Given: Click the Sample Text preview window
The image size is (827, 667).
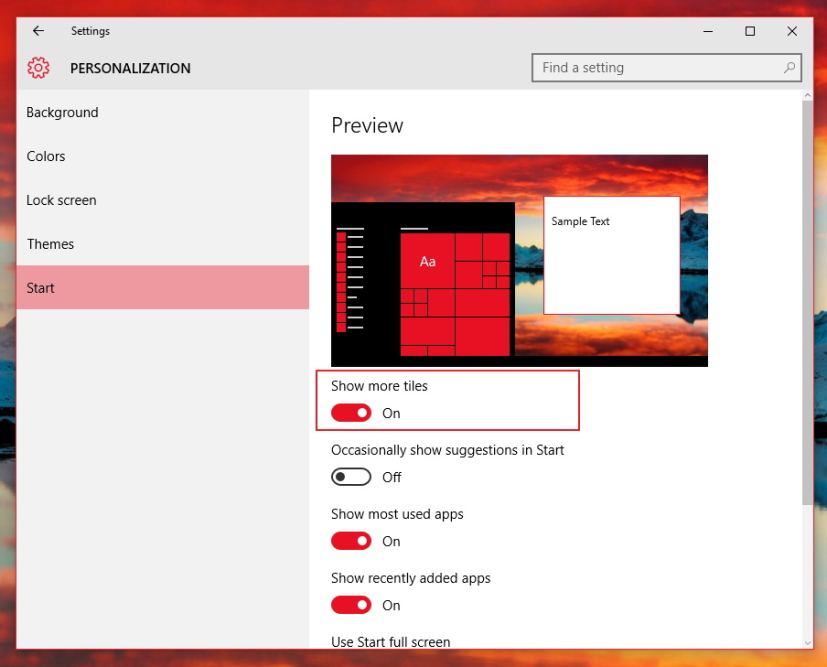Looking at the screenshot, I should 612,255.
